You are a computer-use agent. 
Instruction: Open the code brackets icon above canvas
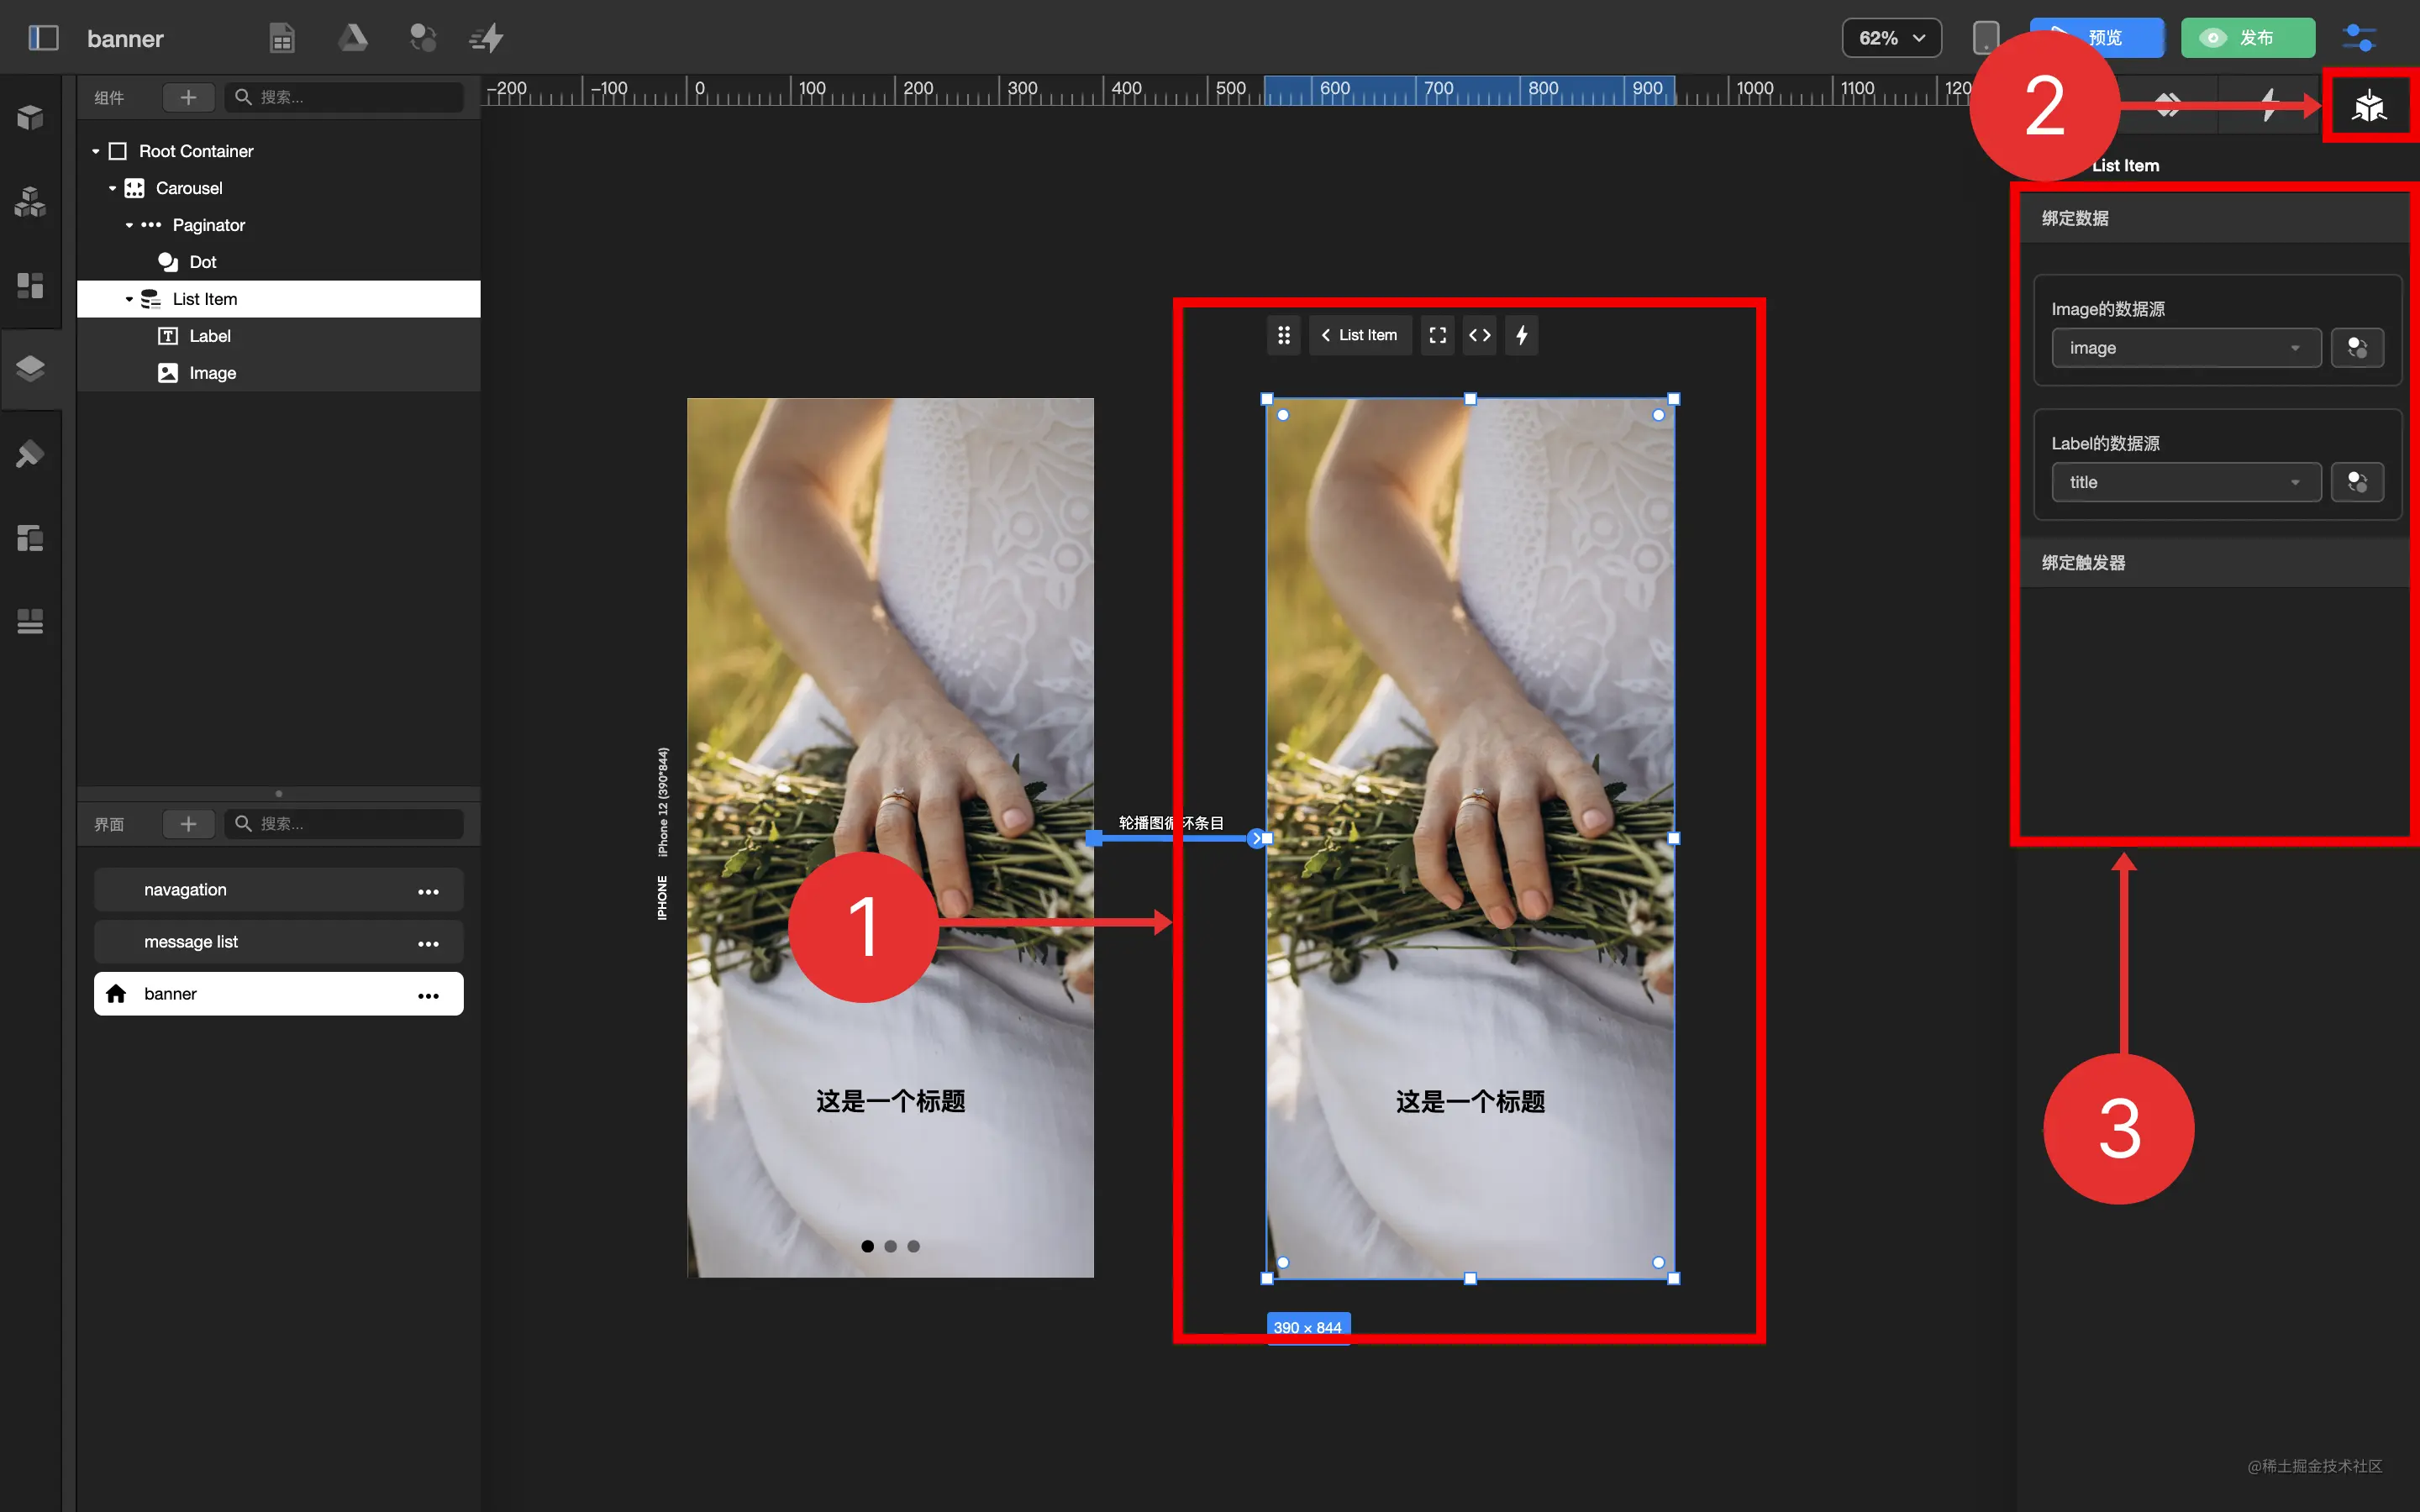tap(1479, 335)
